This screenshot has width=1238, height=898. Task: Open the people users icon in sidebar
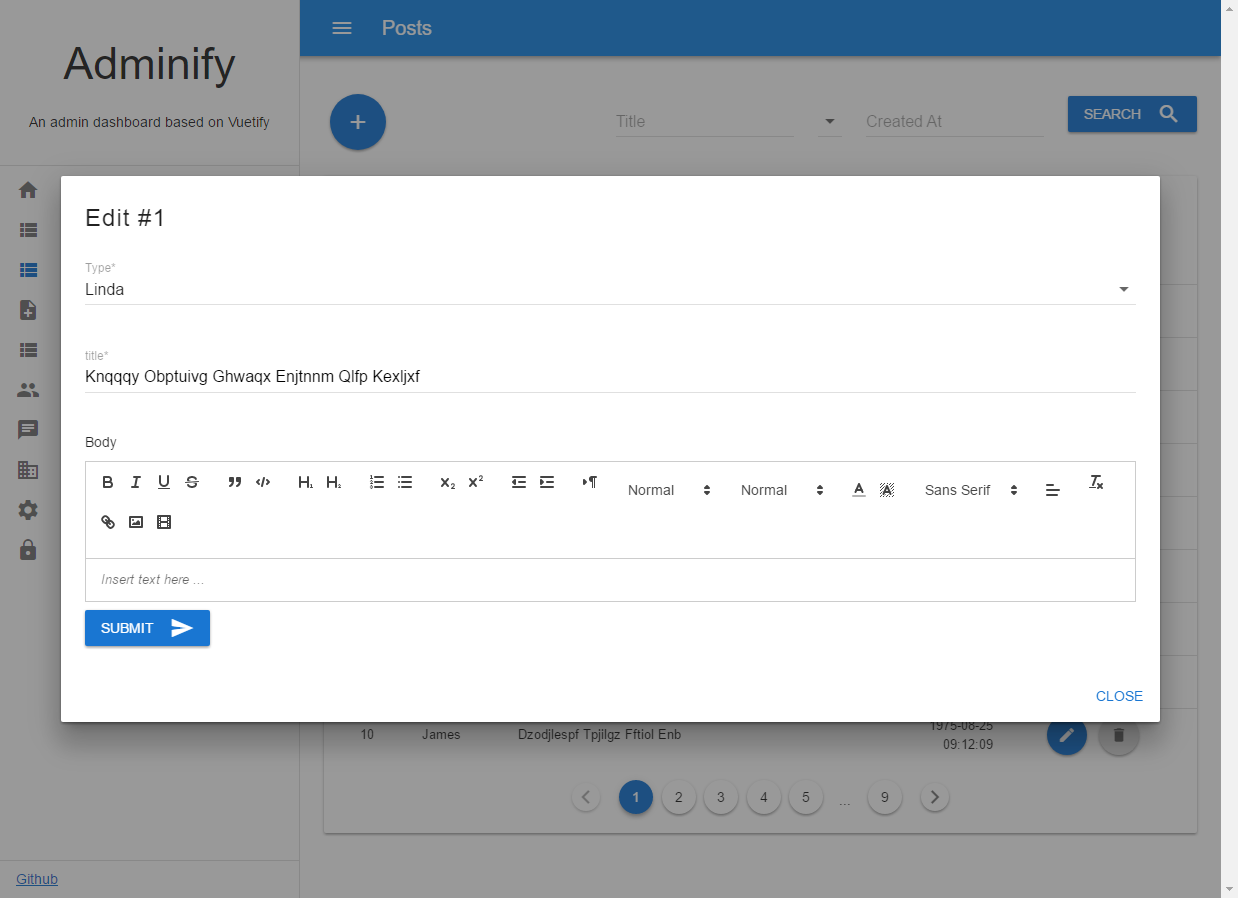tap(28, 390)
